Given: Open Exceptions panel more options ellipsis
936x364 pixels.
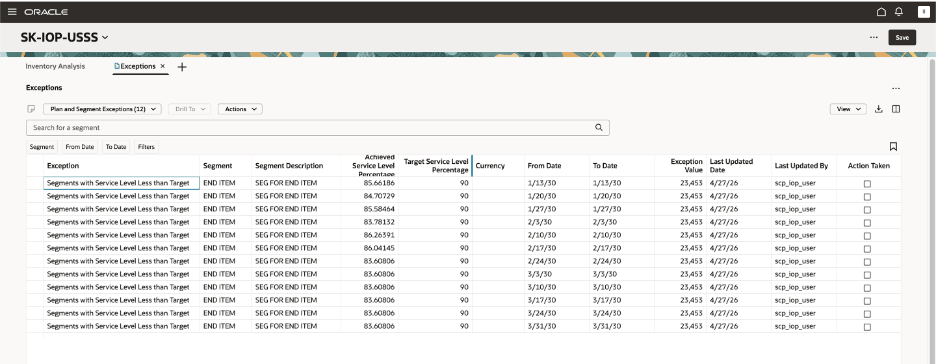Looking at the screenshot, I should click(x=895, y=88).
